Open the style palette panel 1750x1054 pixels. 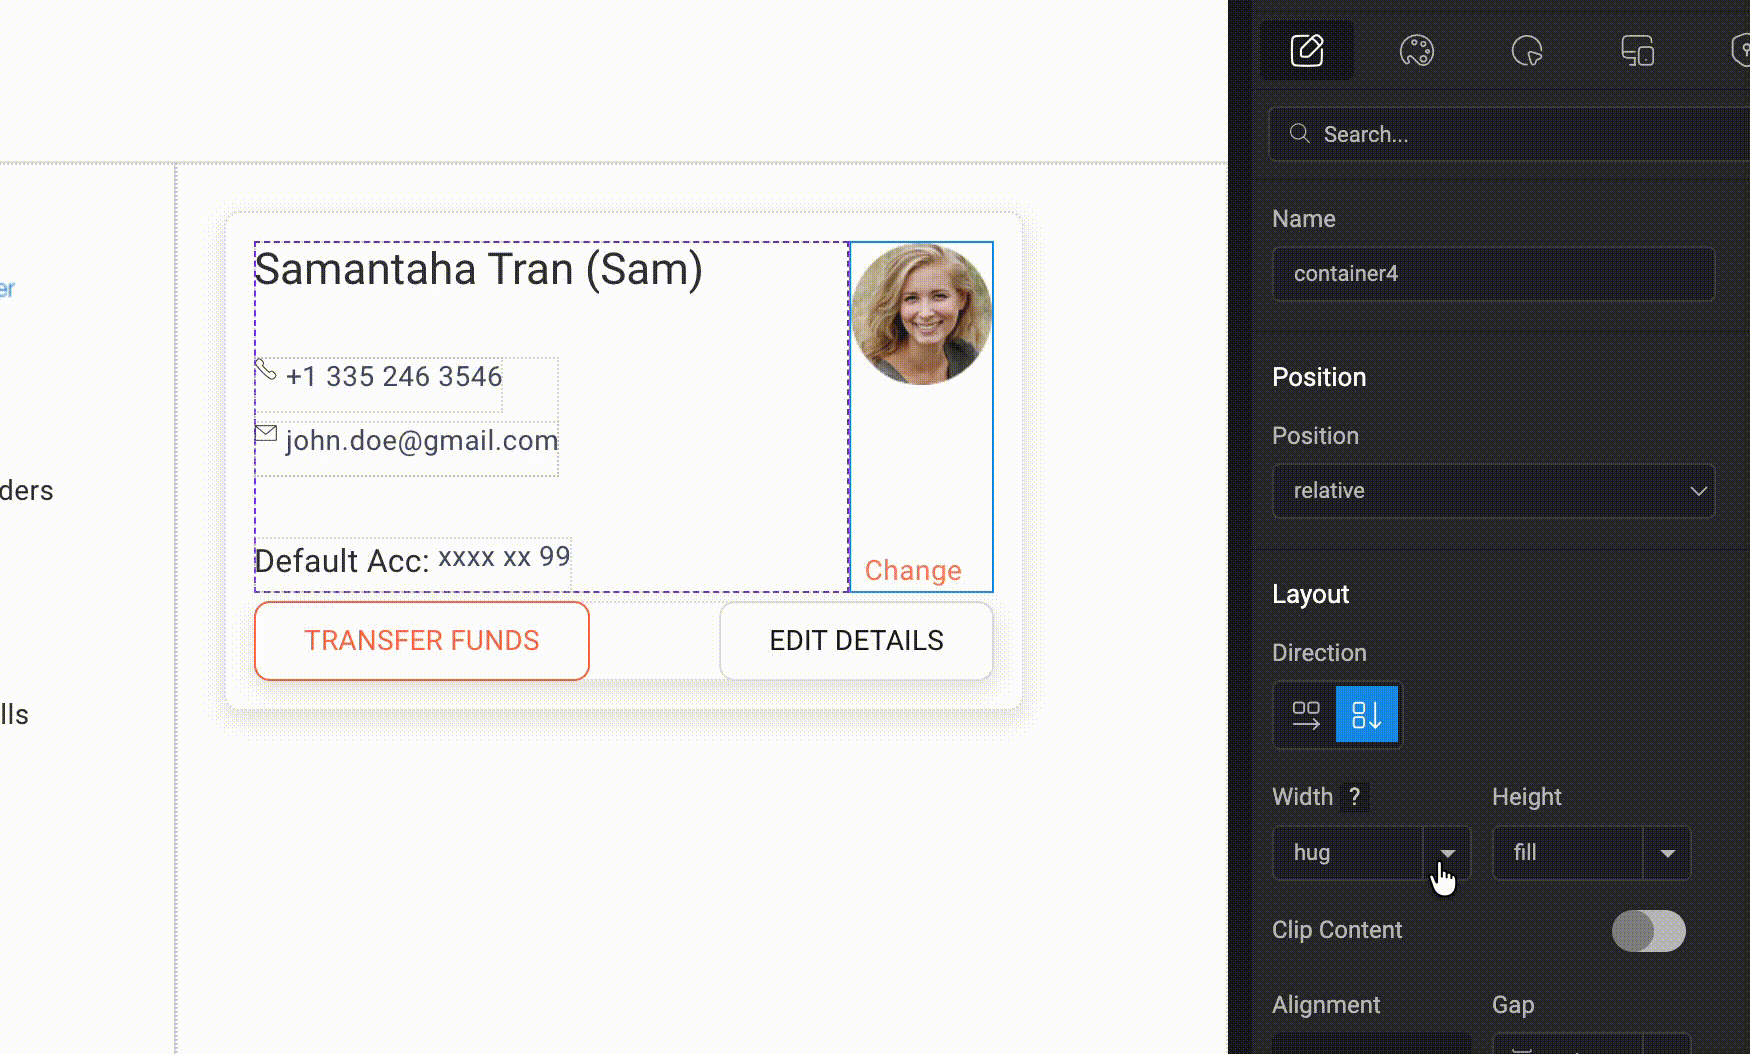1417,50
